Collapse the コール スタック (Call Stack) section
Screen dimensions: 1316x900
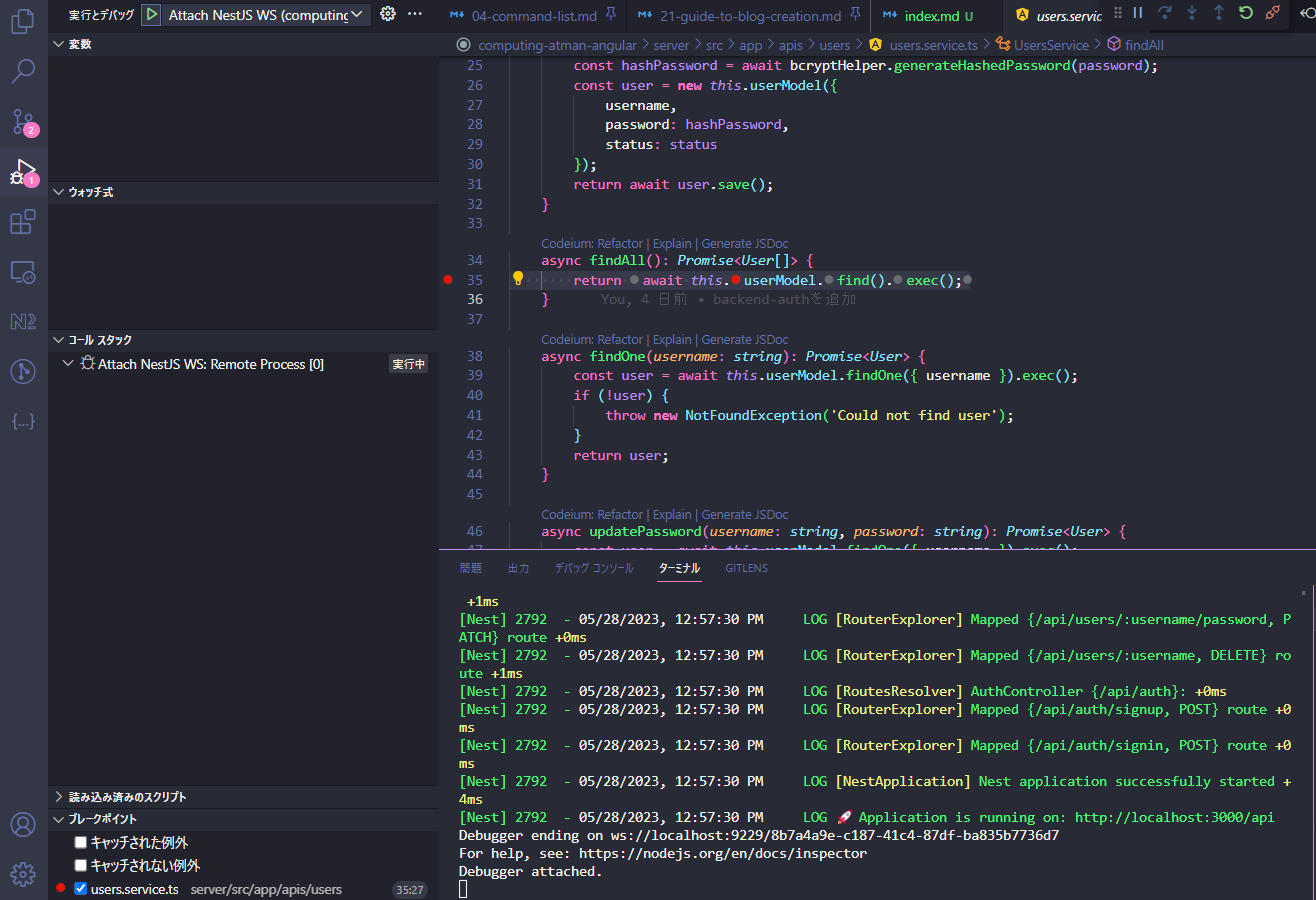[243, 340]
